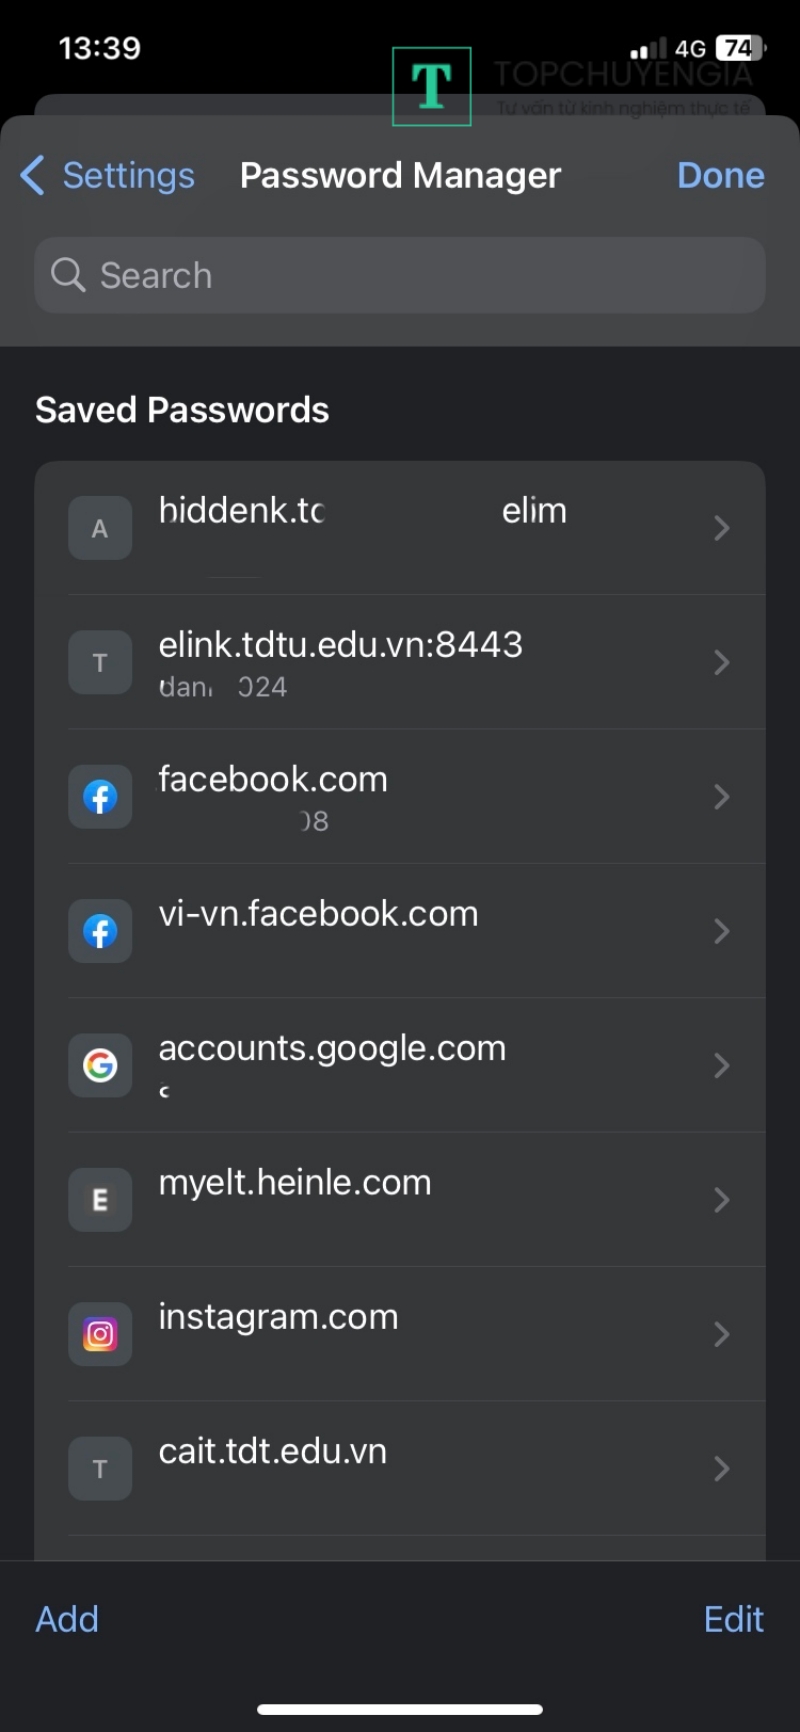Viewport: 800px width, 1732px height.
Task: Open the vi-vn.facebook.com password entry
Action: point(400,931)
